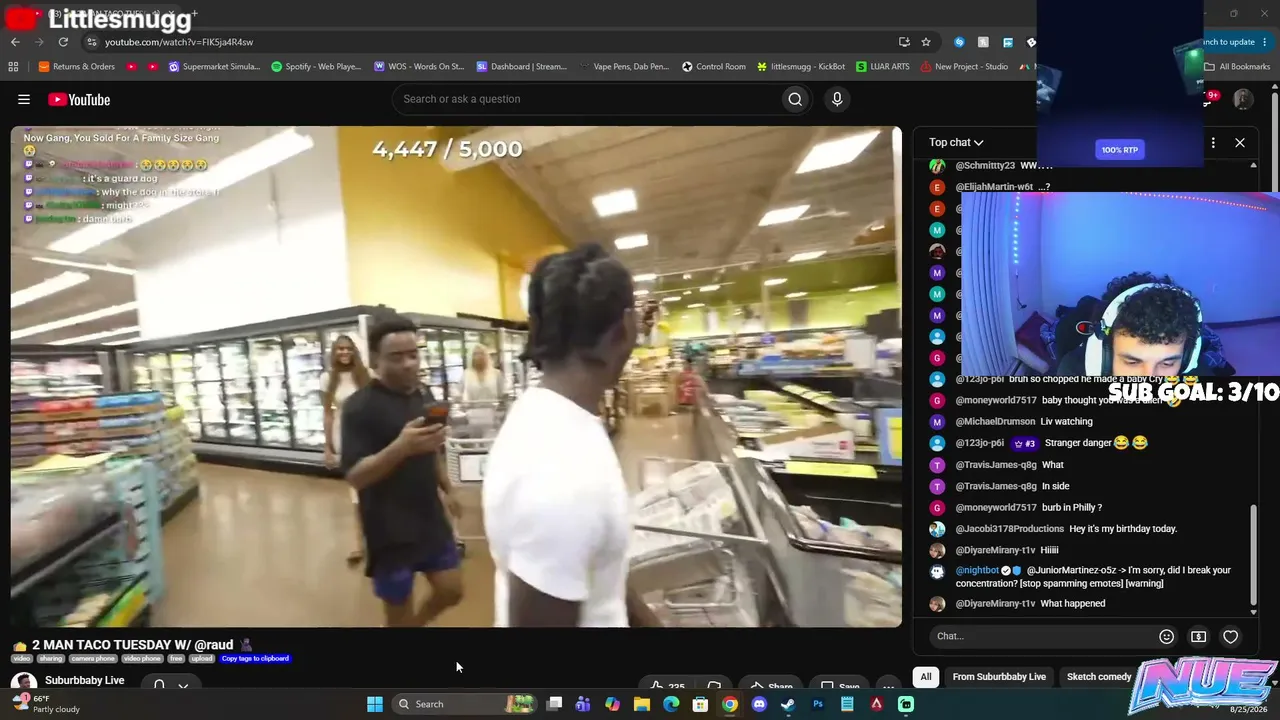Click the @MichaelDrumson username in chat
The image size is (1280, 720).
click(995, 422)
